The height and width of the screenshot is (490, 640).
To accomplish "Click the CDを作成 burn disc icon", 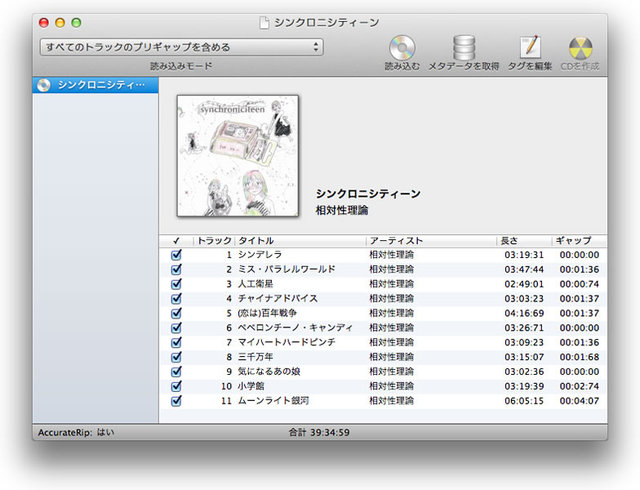I will click(x=581, y=48).
